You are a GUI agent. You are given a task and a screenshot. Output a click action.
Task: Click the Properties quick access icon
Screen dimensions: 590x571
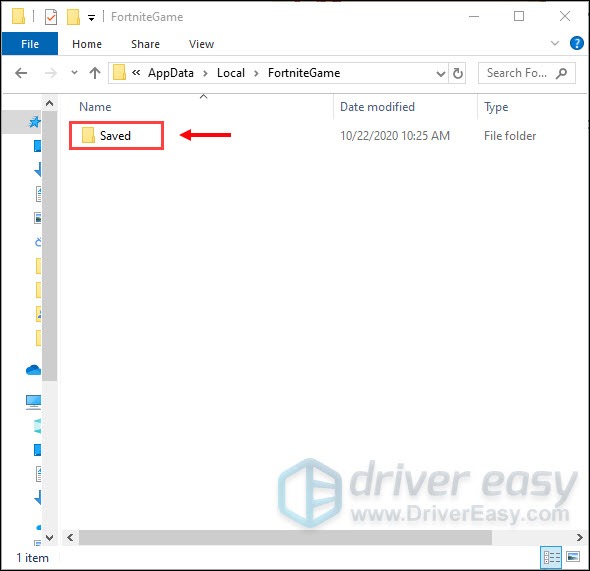pyautogui.click(x=51, y=17)
